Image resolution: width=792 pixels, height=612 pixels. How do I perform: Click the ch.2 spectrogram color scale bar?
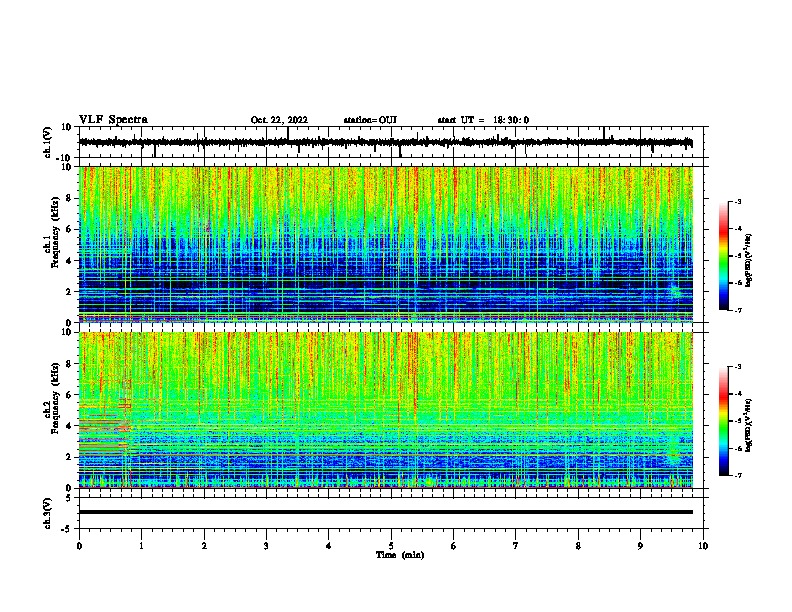pyautogui.click(x=724, y=421)
